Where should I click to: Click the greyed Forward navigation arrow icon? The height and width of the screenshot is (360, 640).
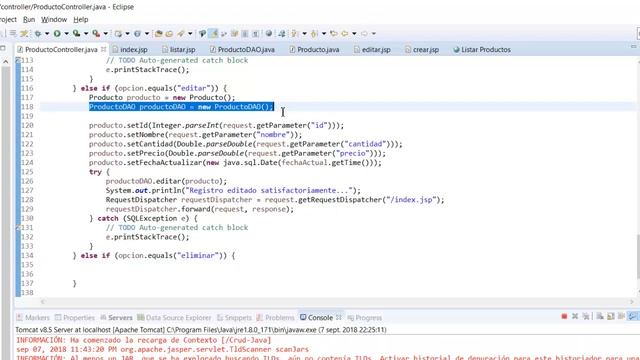click(364, 33)
